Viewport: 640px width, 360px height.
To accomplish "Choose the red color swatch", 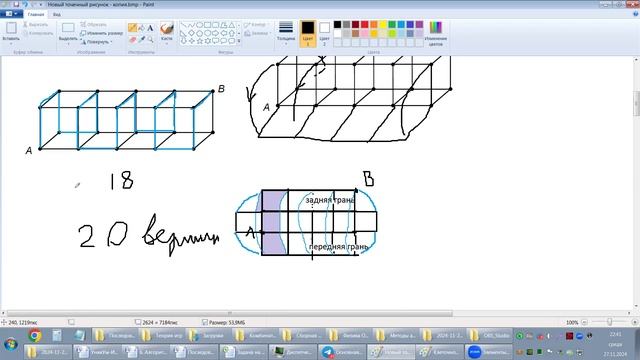I will pyautogui.click(x=364, y=24).
